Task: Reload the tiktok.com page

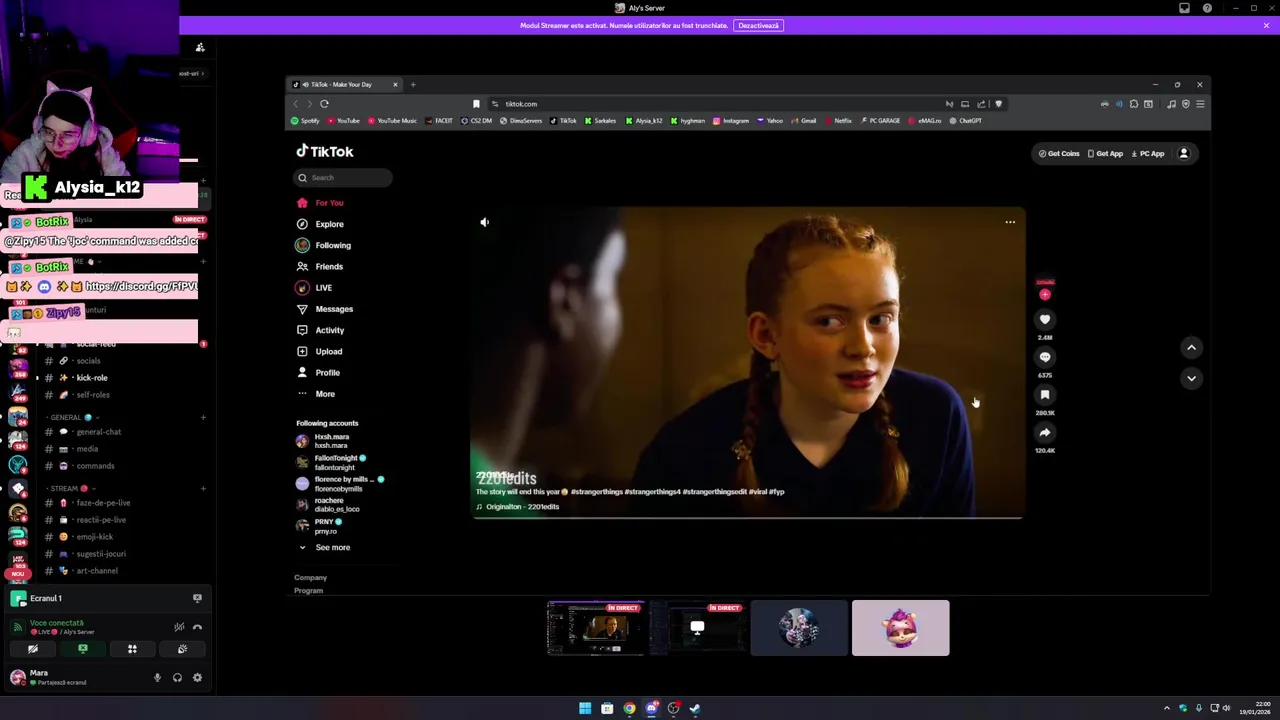Action: 324,104
